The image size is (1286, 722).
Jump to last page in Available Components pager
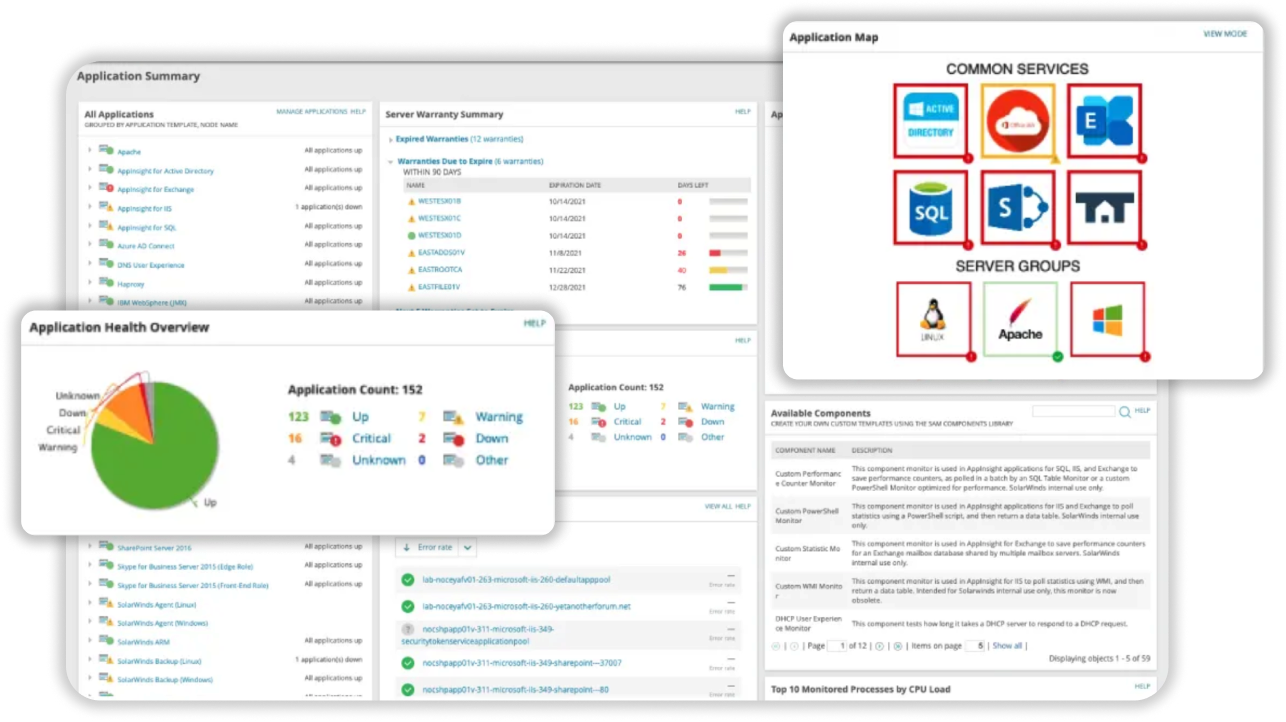(897, 646)
